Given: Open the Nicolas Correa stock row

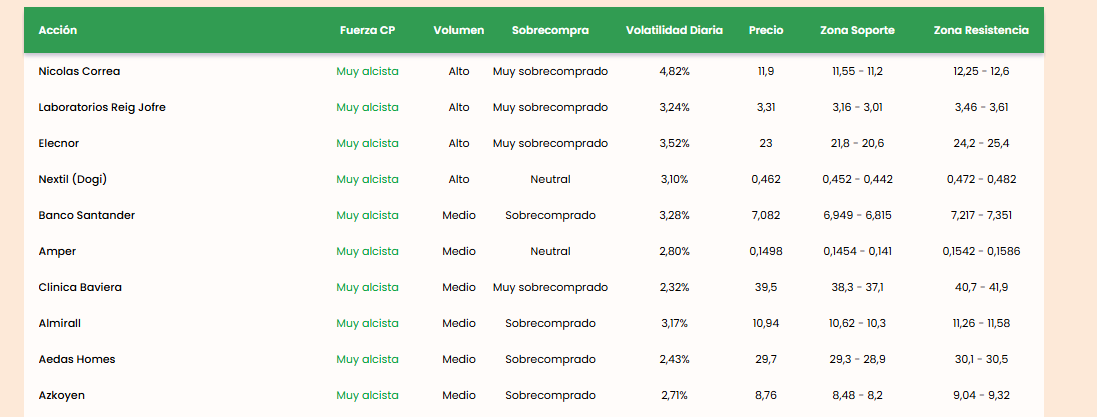Looking at the screenshot, I should [x=79, y=71].
